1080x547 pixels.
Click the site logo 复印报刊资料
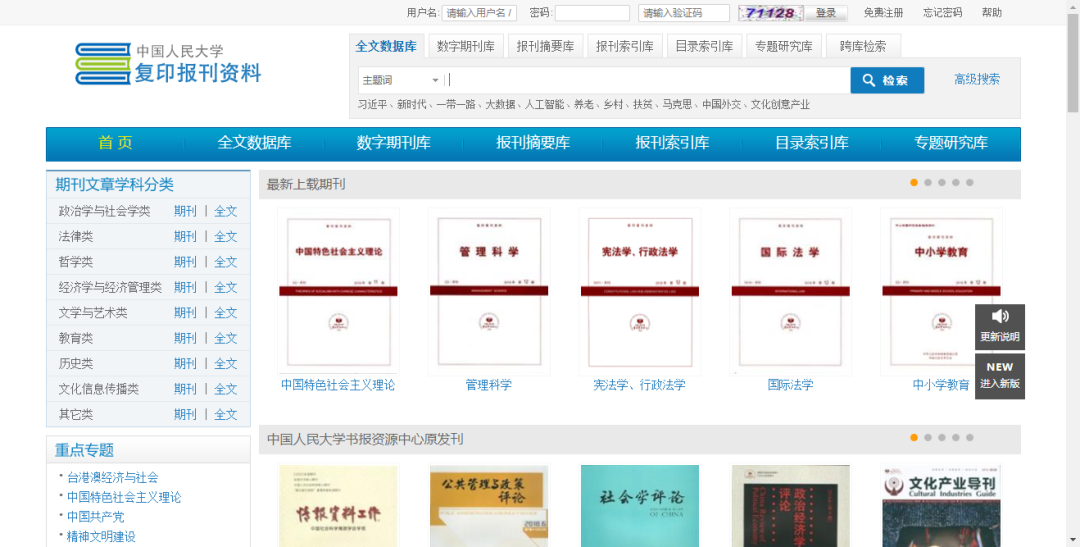click(x=168, y=64)
